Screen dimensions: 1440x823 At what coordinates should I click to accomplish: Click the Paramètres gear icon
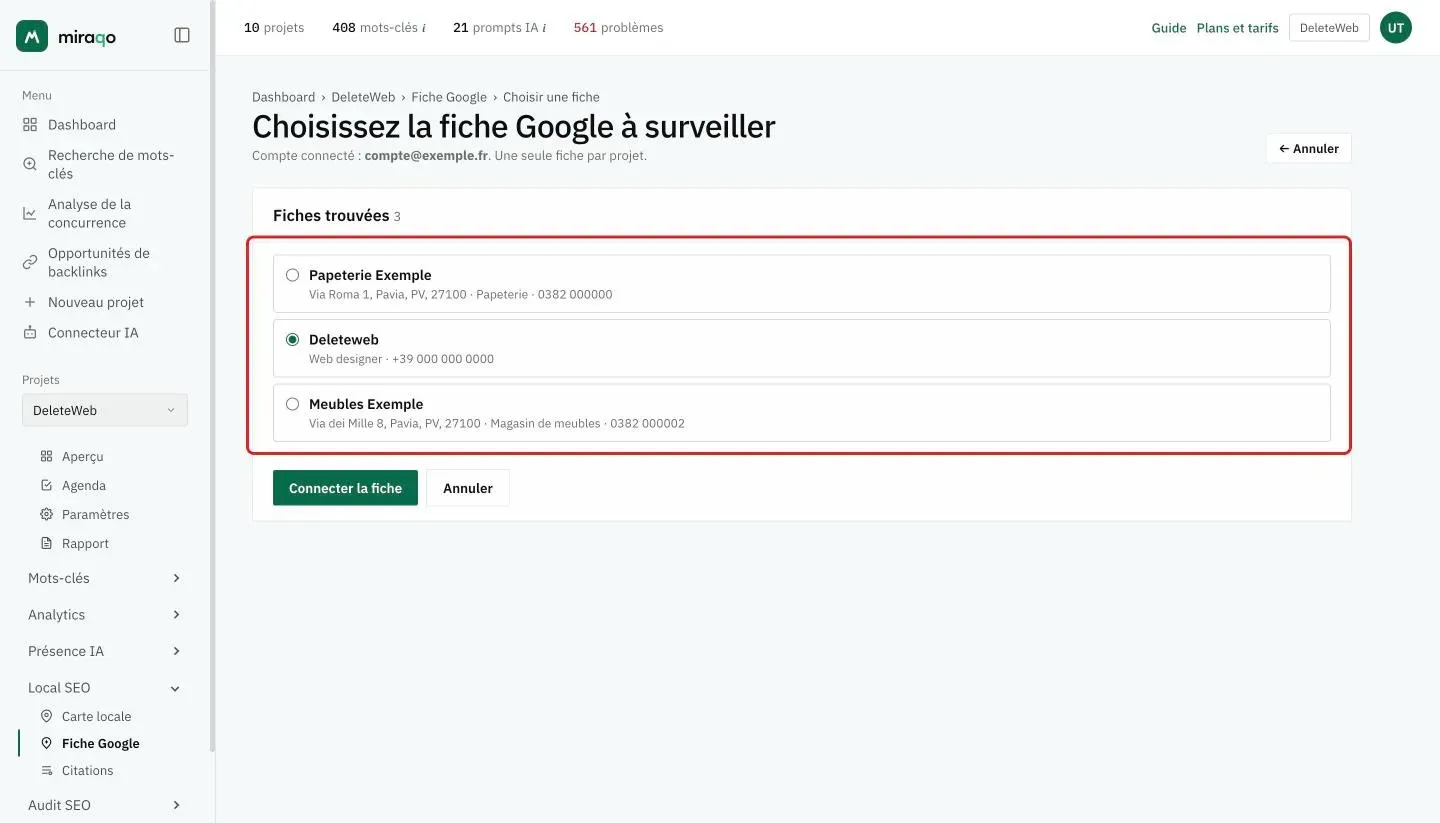coord(46,514)
